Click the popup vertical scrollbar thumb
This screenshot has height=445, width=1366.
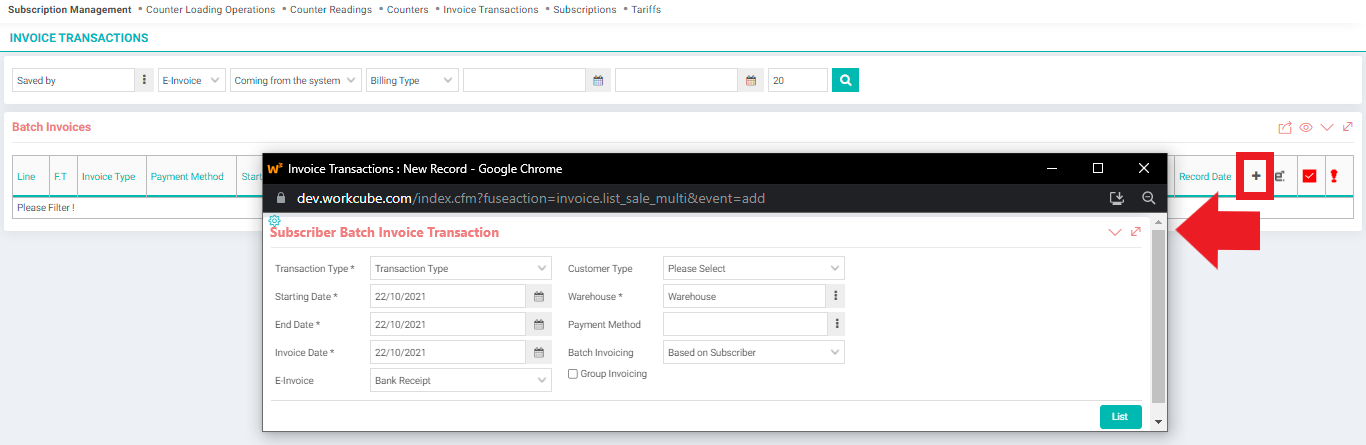click(1158, 315)
